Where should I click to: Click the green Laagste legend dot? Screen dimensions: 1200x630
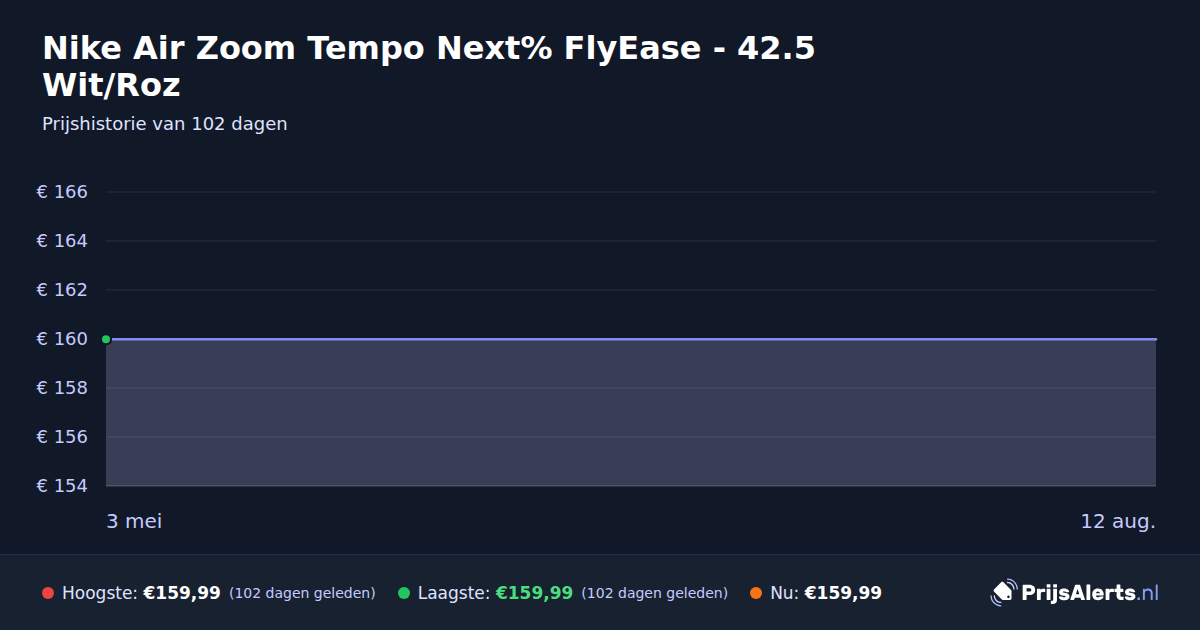point(404,593)
